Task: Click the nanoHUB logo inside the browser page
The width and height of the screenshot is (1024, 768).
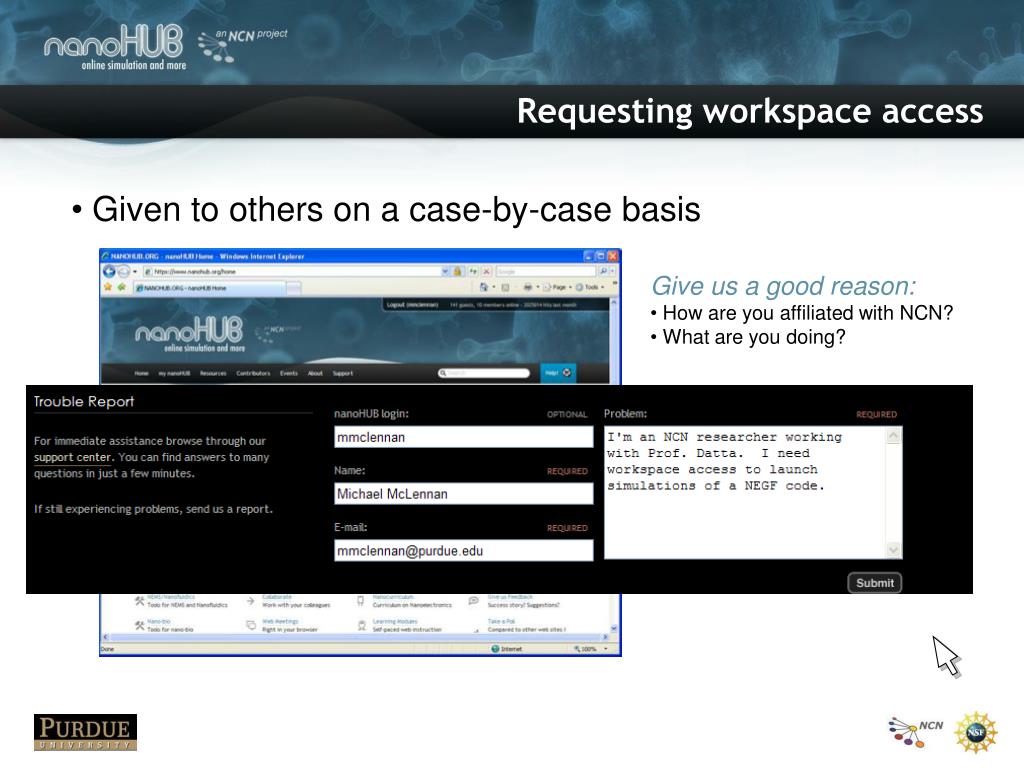Action: coord(189,334)
